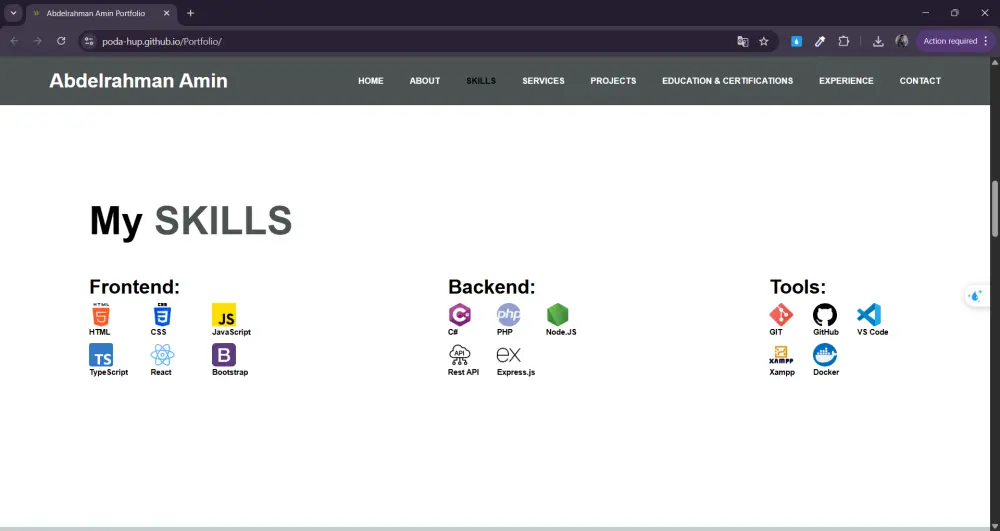Navigate to SERVICES section

pyautogui.click(x=543, y=81)
